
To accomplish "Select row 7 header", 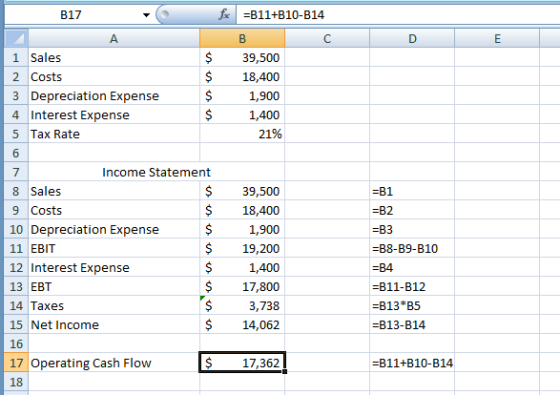I will (x=16, y=172).
